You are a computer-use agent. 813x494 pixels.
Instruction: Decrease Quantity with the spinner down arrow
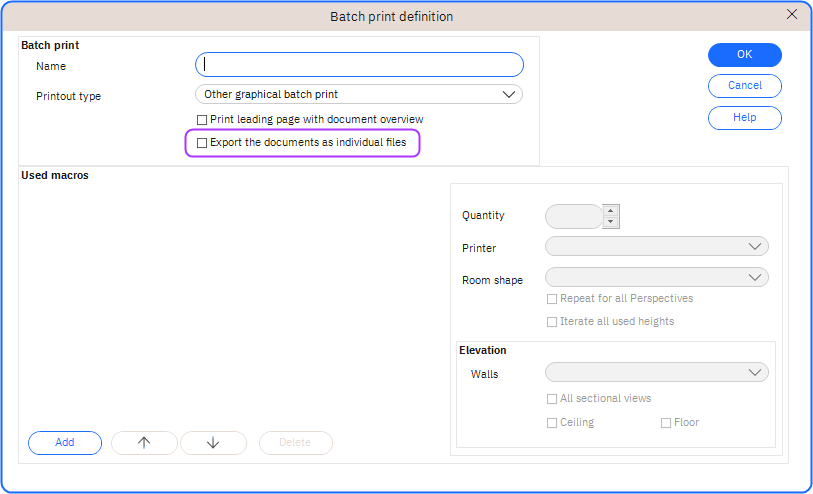[x=611, y=222]
